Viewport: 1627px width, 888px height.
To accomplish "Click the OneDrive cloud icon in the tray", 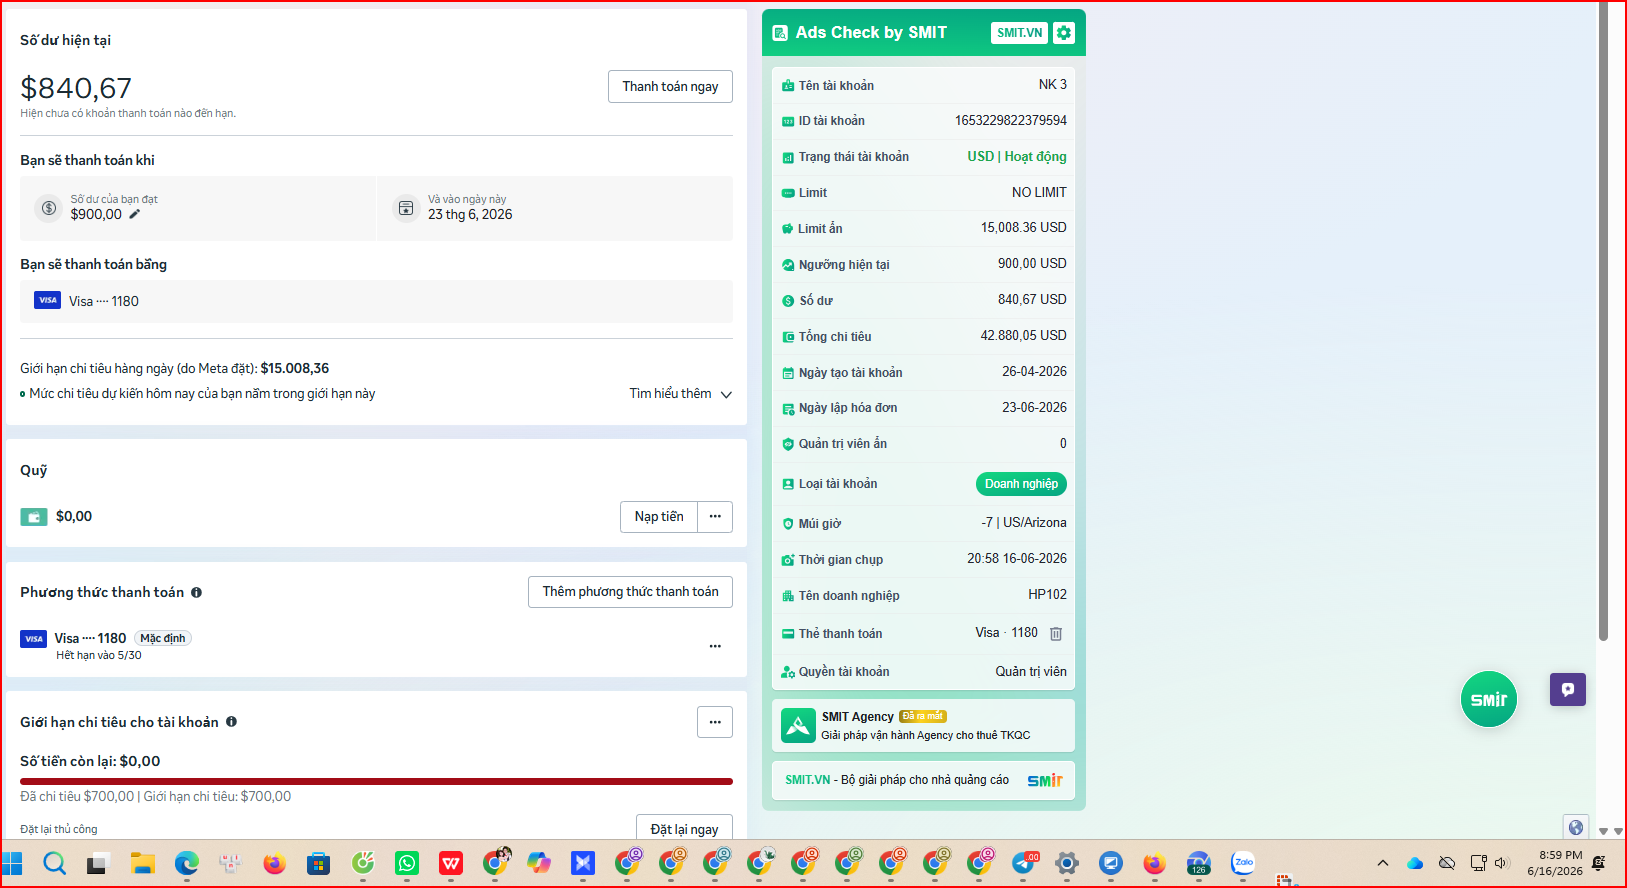I will point(1415,863).
